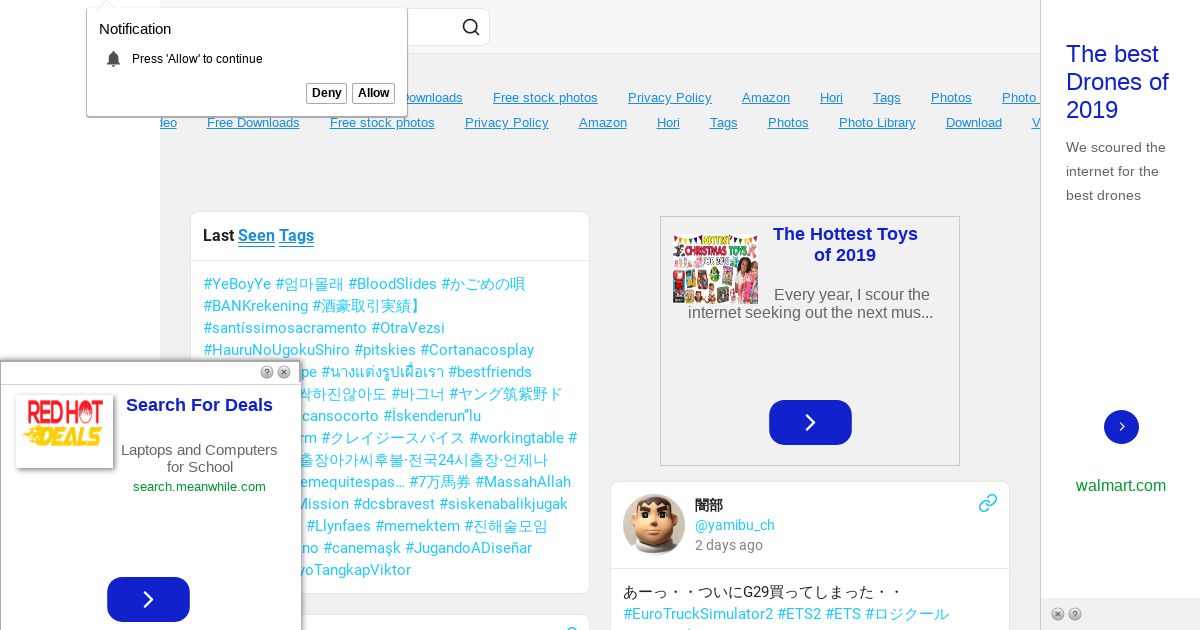Viewport: 1200px width, 630px height.
Task: Open Tags link in top row
Action: pyautogui.click(x=887, y=97)
